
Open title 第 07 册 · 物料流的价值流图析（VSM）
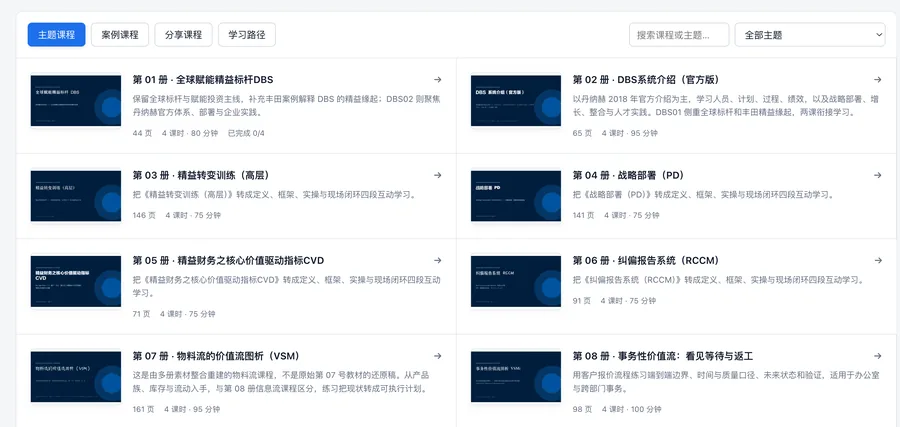[216, 356]
